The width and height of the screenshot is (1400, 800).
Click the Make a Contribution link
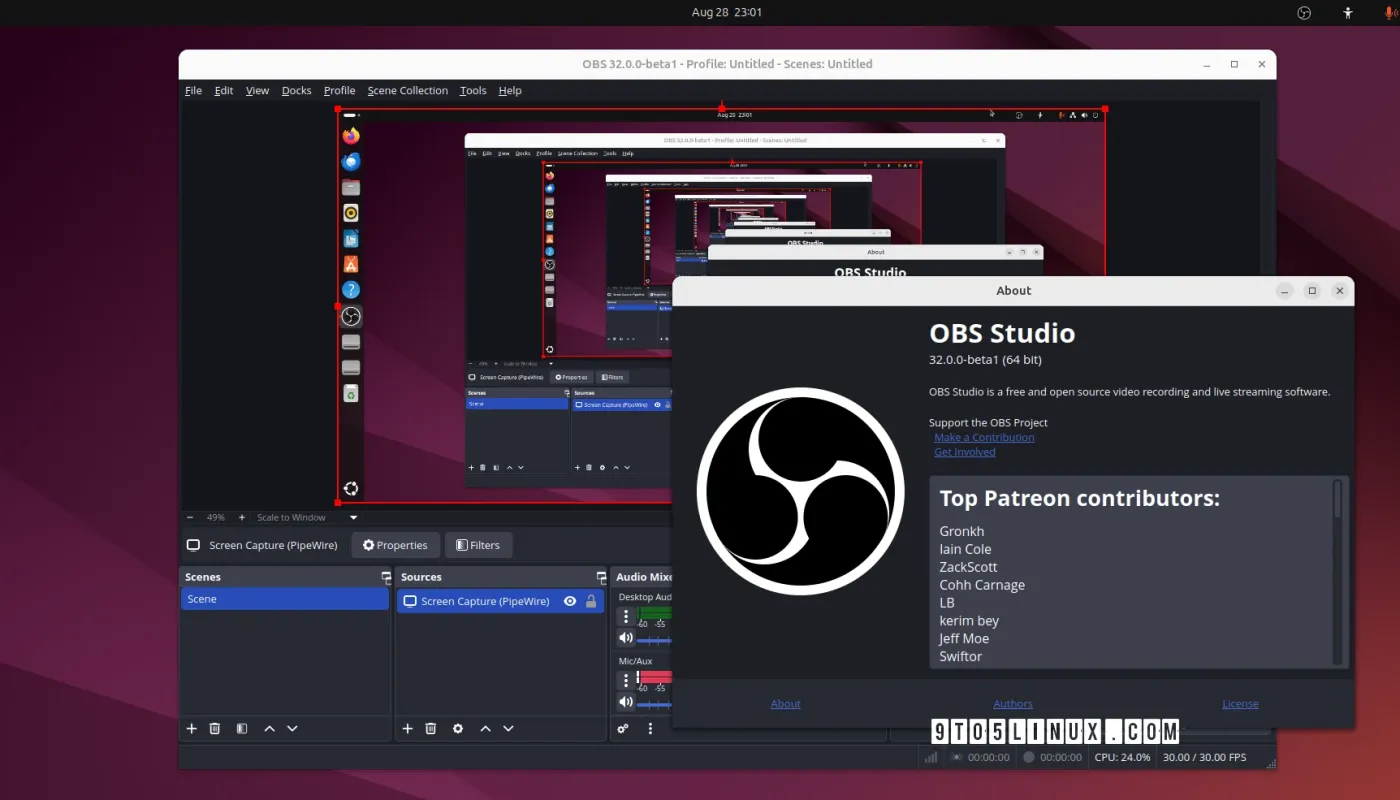click(x=984, y=437)
